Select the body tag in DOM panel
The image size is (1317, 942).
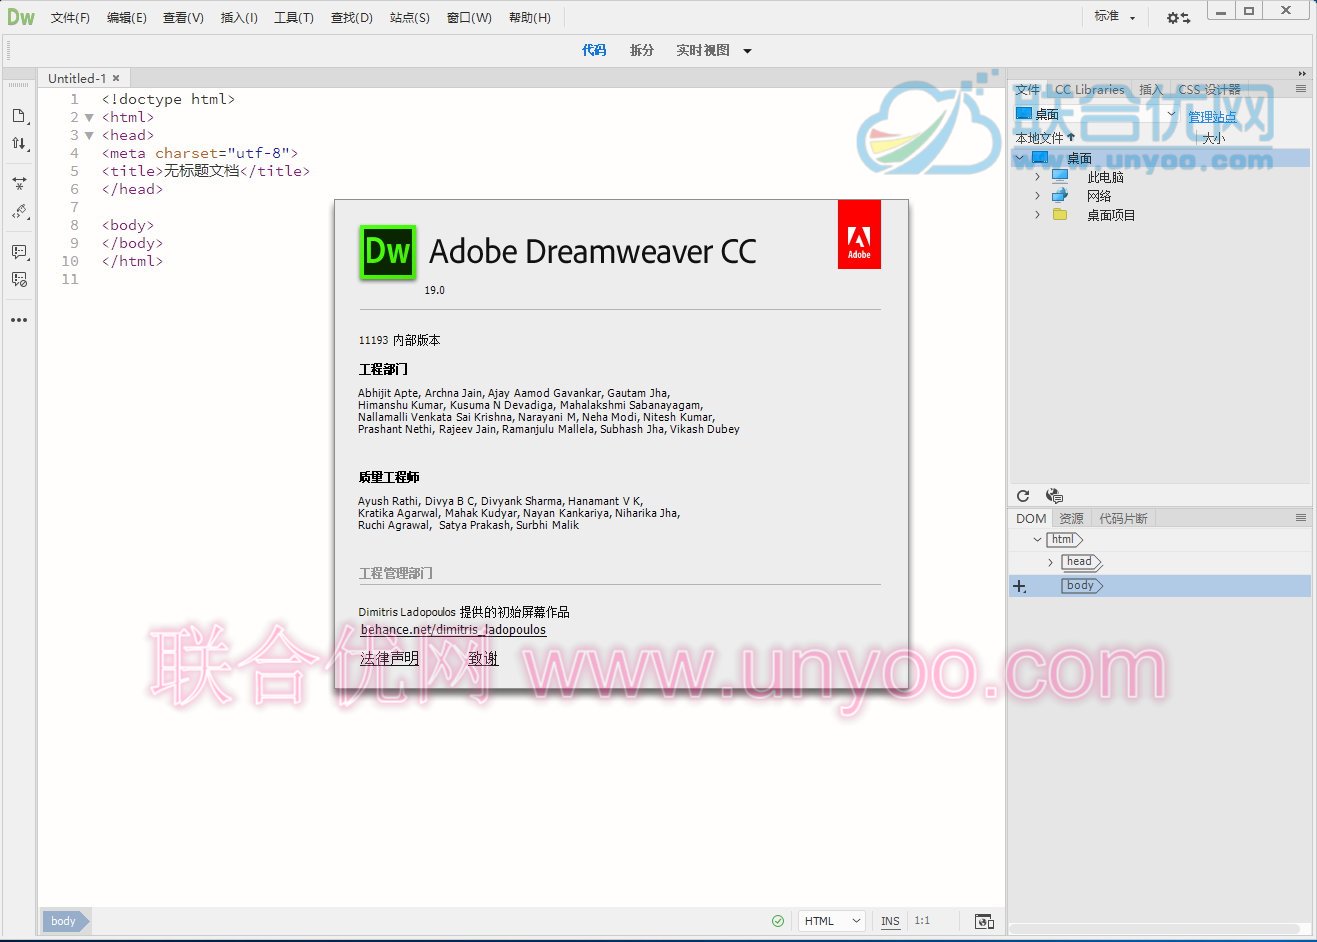[1081, 586]
